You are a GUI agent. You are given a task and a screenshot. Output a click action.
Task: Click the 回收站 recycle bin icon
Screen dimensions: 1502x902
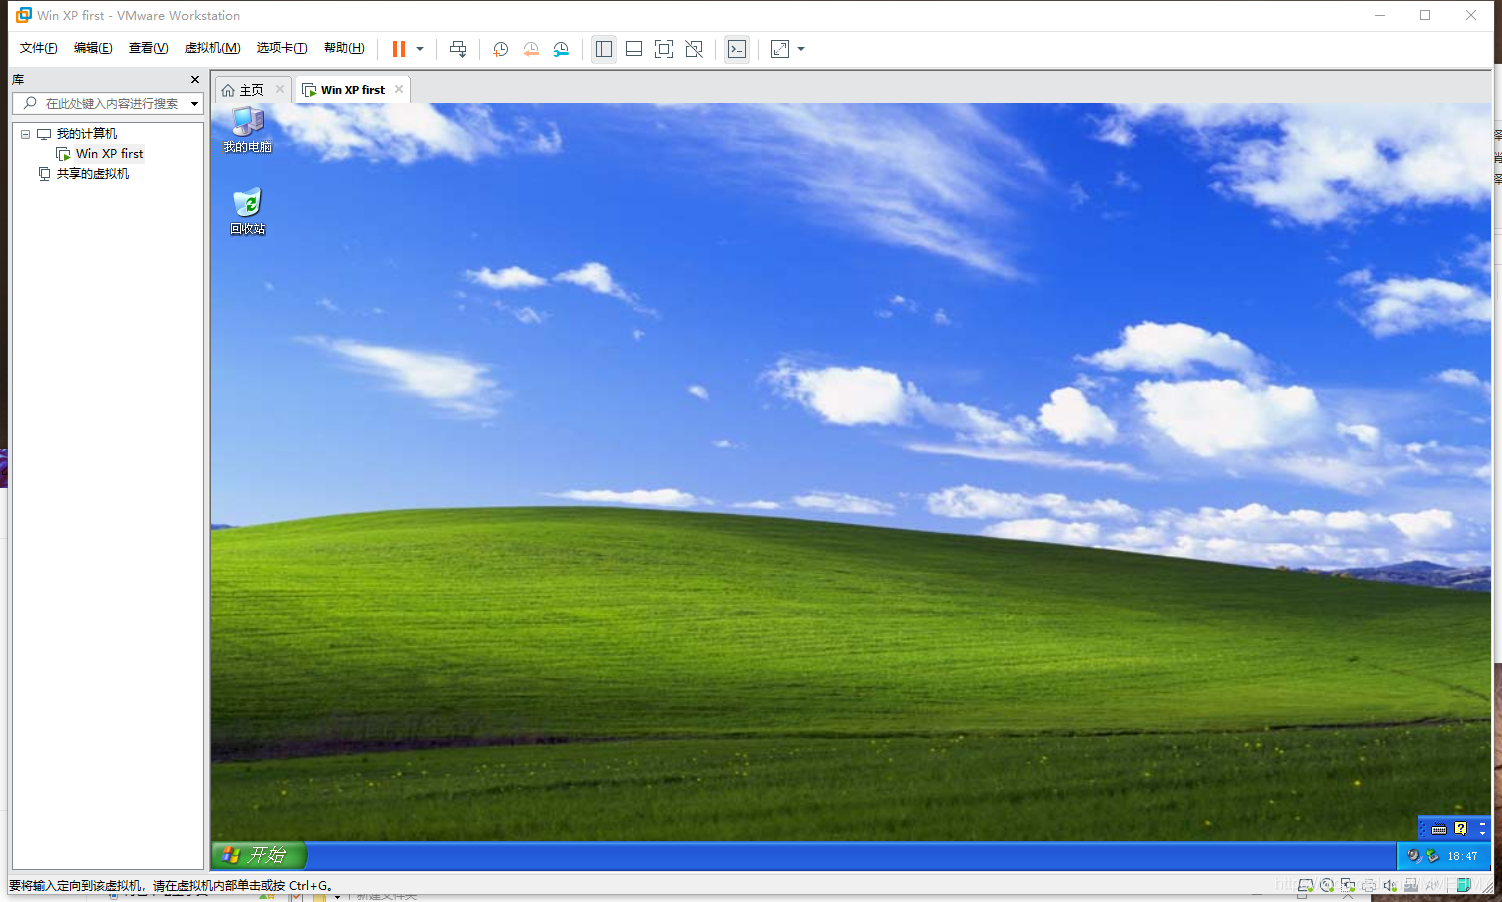pos(248,212)
